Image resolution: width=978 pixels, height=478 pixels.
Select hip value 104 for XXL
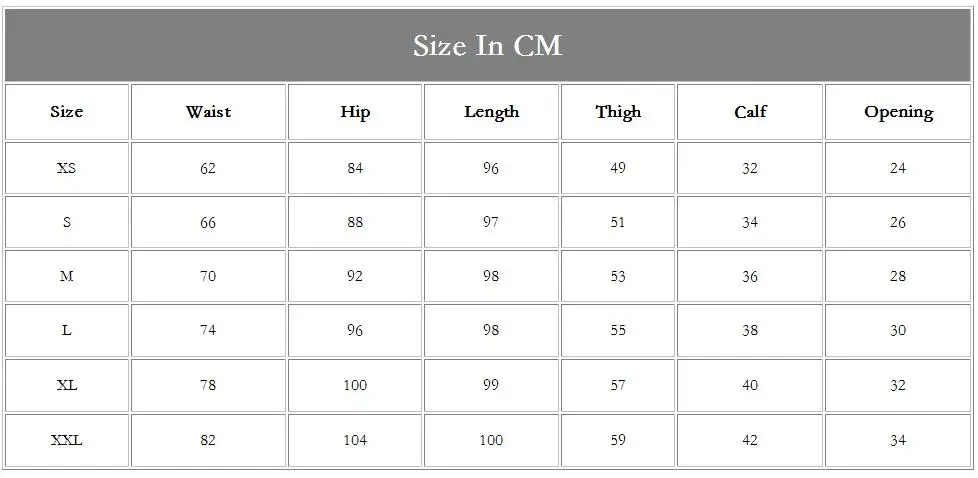[355, 440]
